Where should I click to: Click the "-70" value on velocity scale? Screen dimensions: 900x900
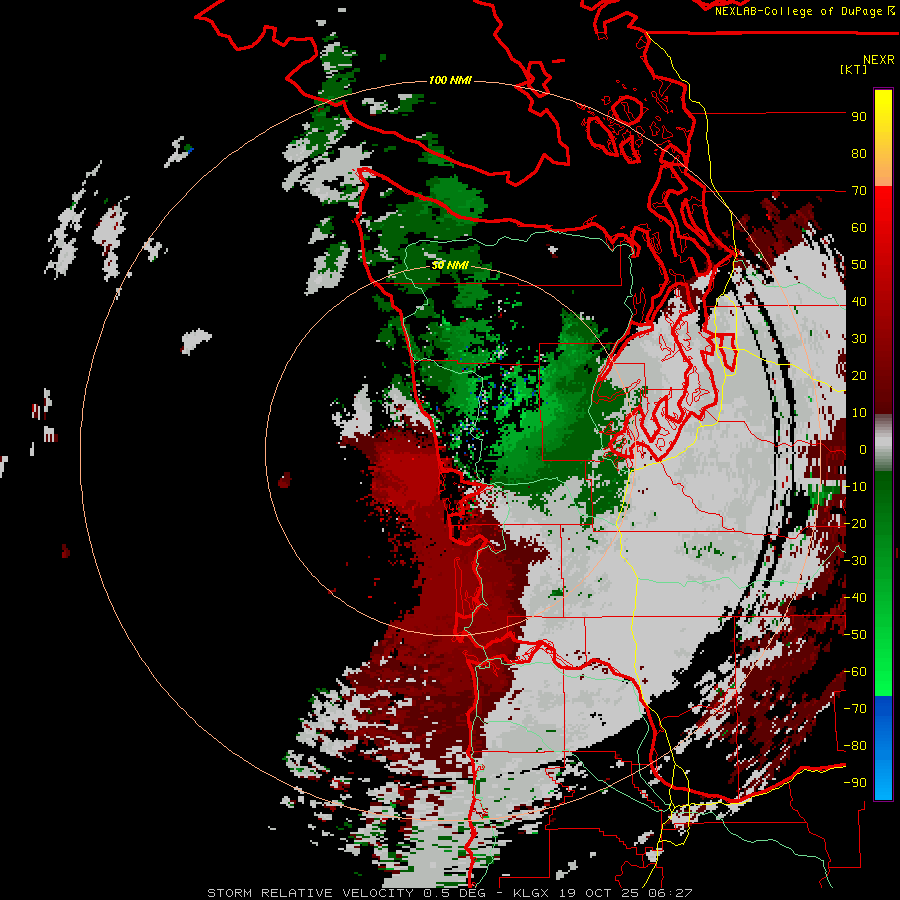pos(855,709)
